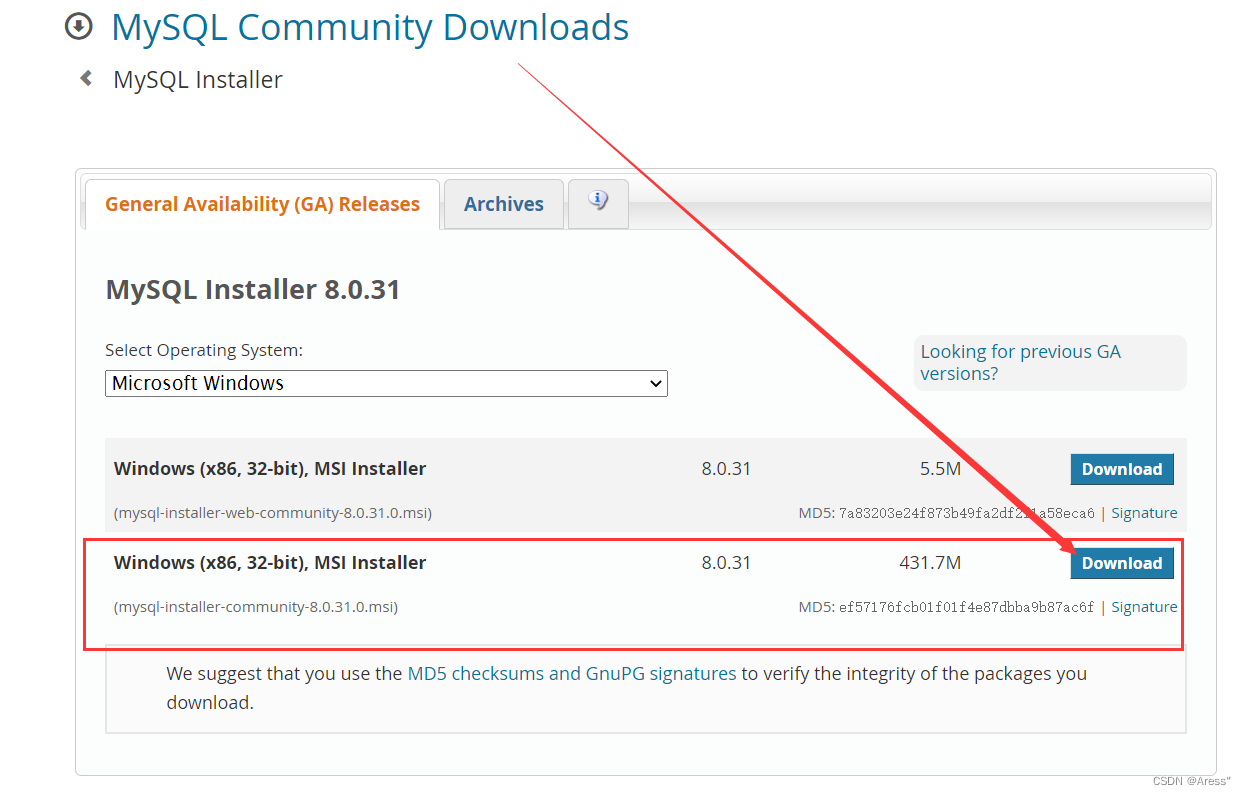Select the 431.7M file size value

930,563
